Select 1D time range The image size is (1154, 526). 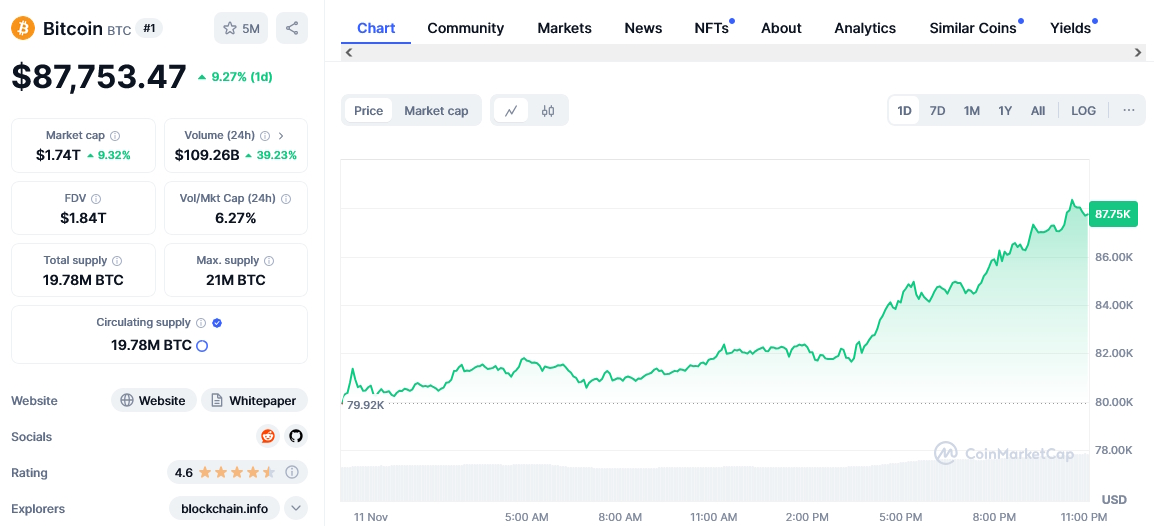tap(905, 110)
